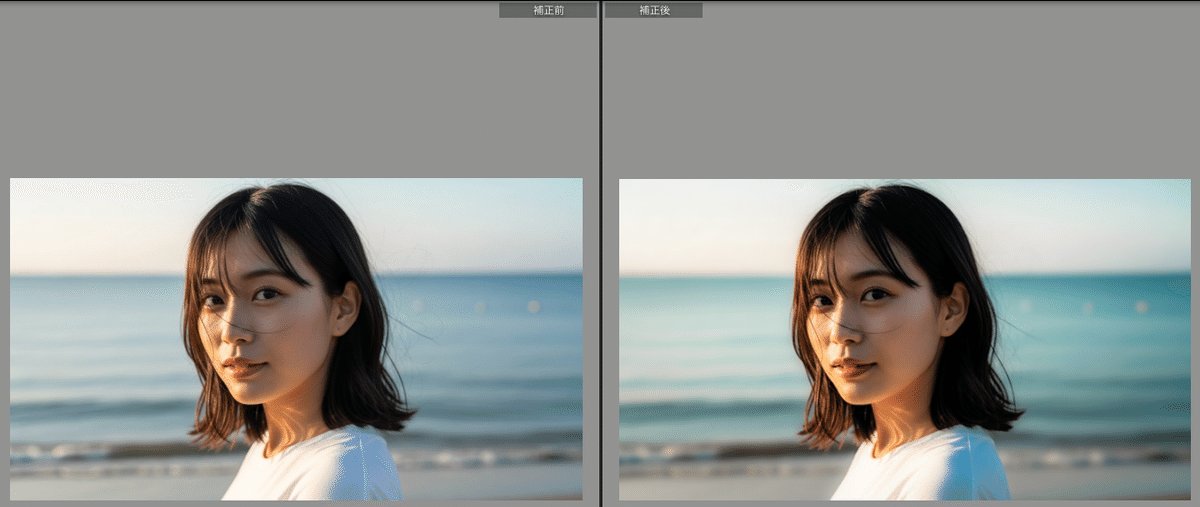Click the woman's ear in the after photo
1200x507 pixels.
(956, 307)
